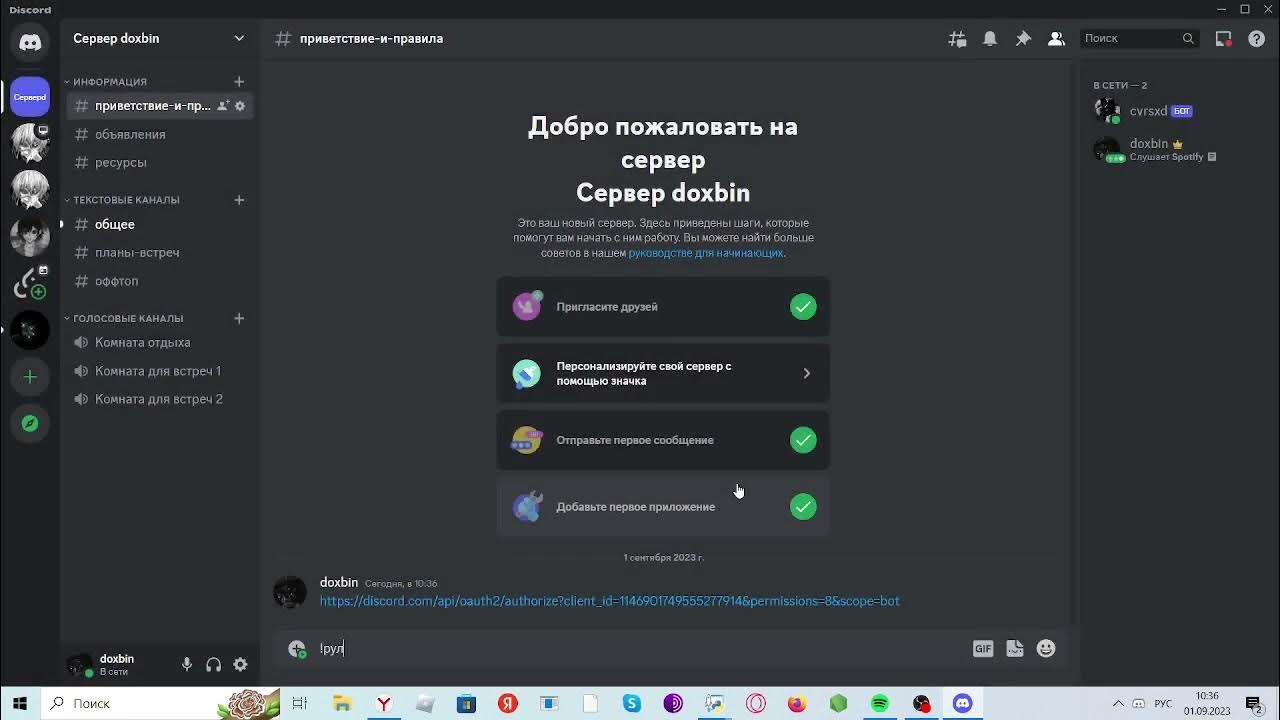Open the планы-встреч channel
This screenshot has height=720, width=1280.
coord(160,252)
